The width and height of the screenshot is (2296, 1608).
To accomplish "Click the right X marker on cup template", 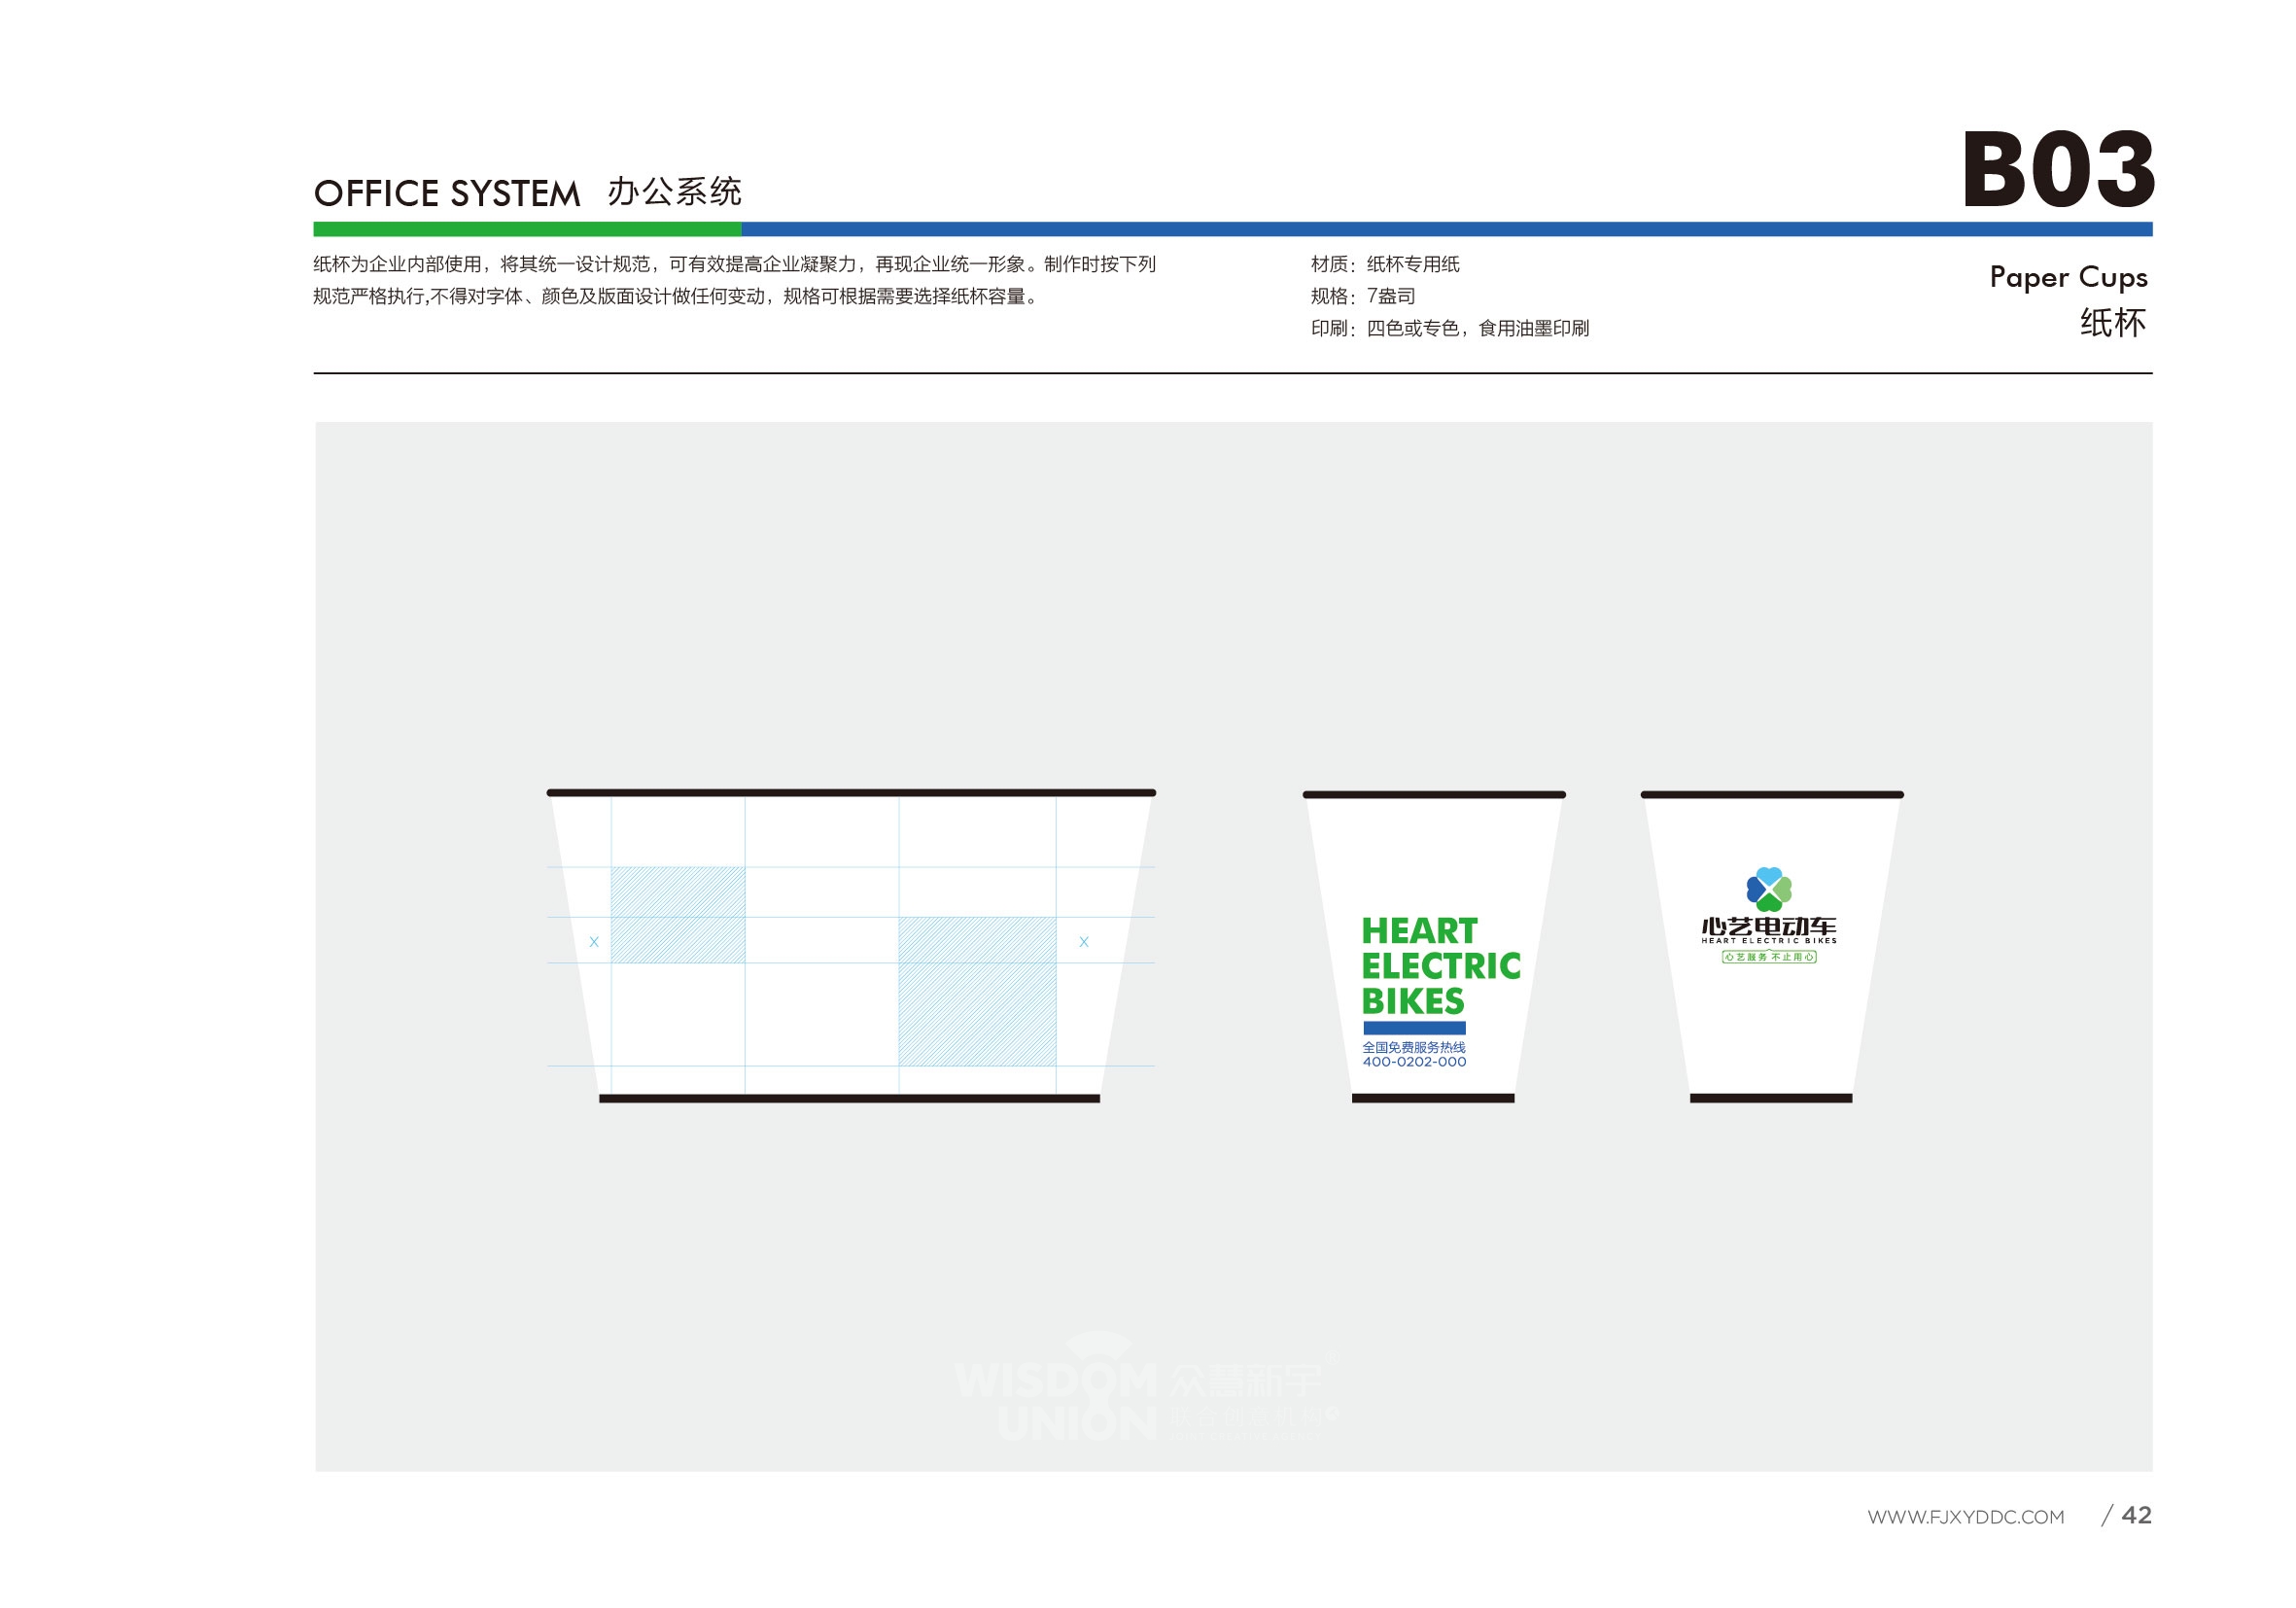I will [1083, 942].
